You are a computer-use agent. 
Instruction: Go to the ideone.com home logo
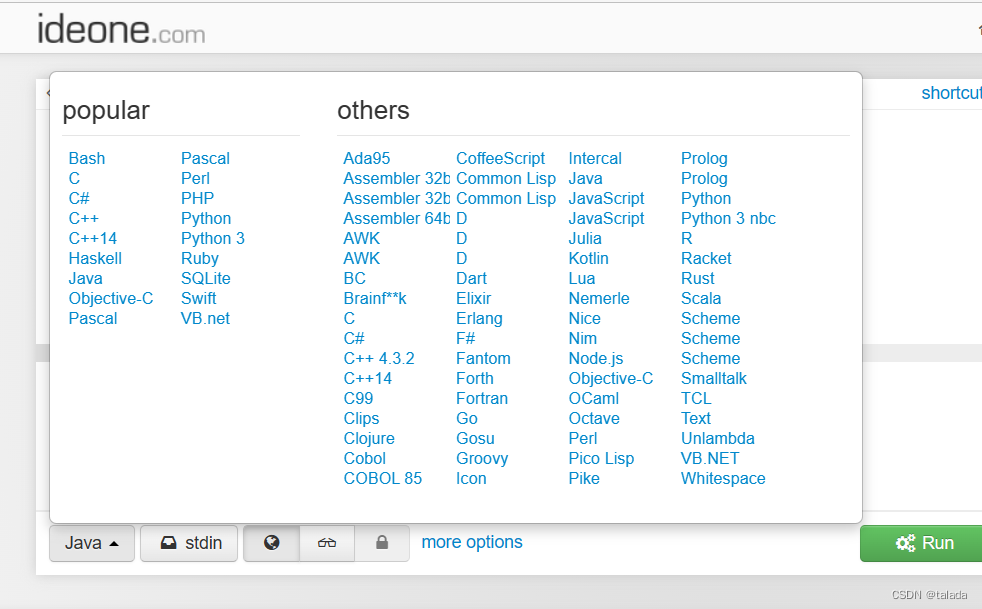121,29
